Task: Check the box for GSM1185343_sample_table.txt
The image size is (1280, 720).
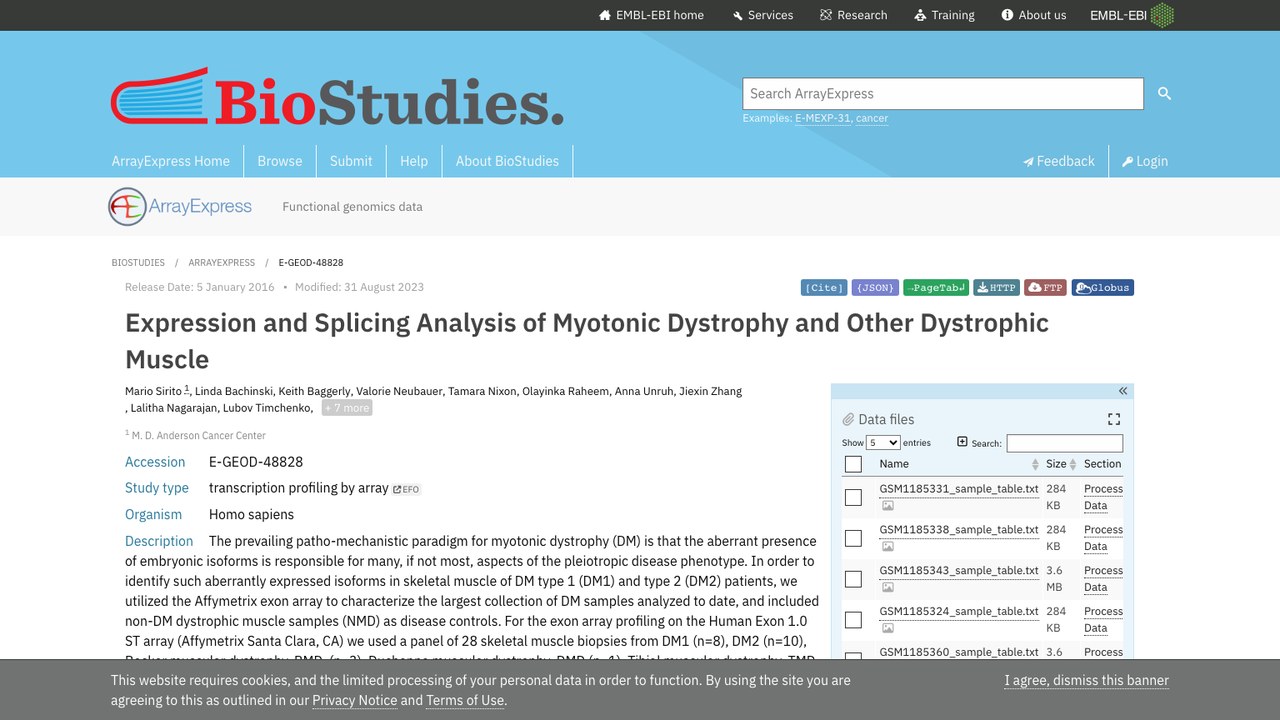Action: (853, 579)
